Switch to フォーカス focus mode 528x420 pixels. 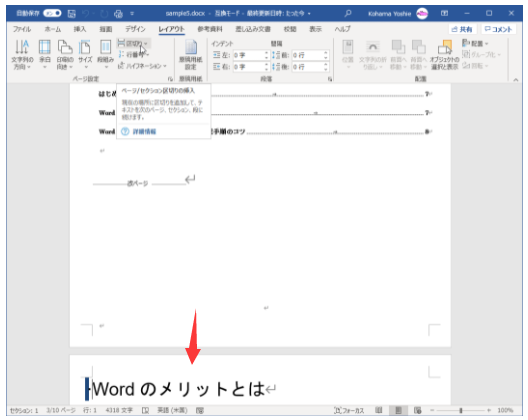point(349,411)
